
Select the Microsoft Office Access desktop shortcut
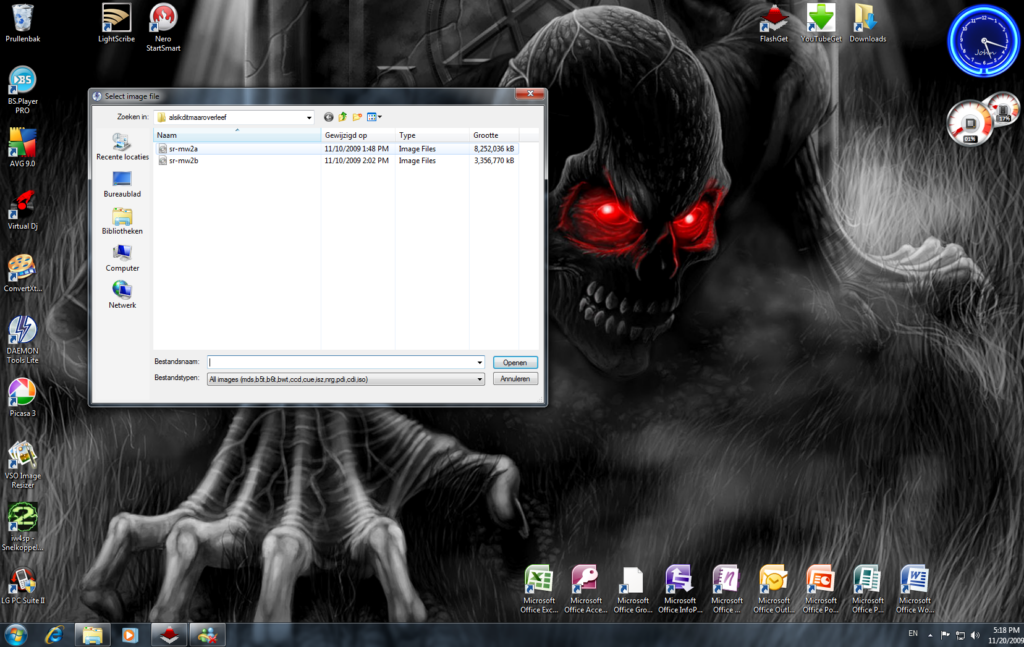(586, 590)
